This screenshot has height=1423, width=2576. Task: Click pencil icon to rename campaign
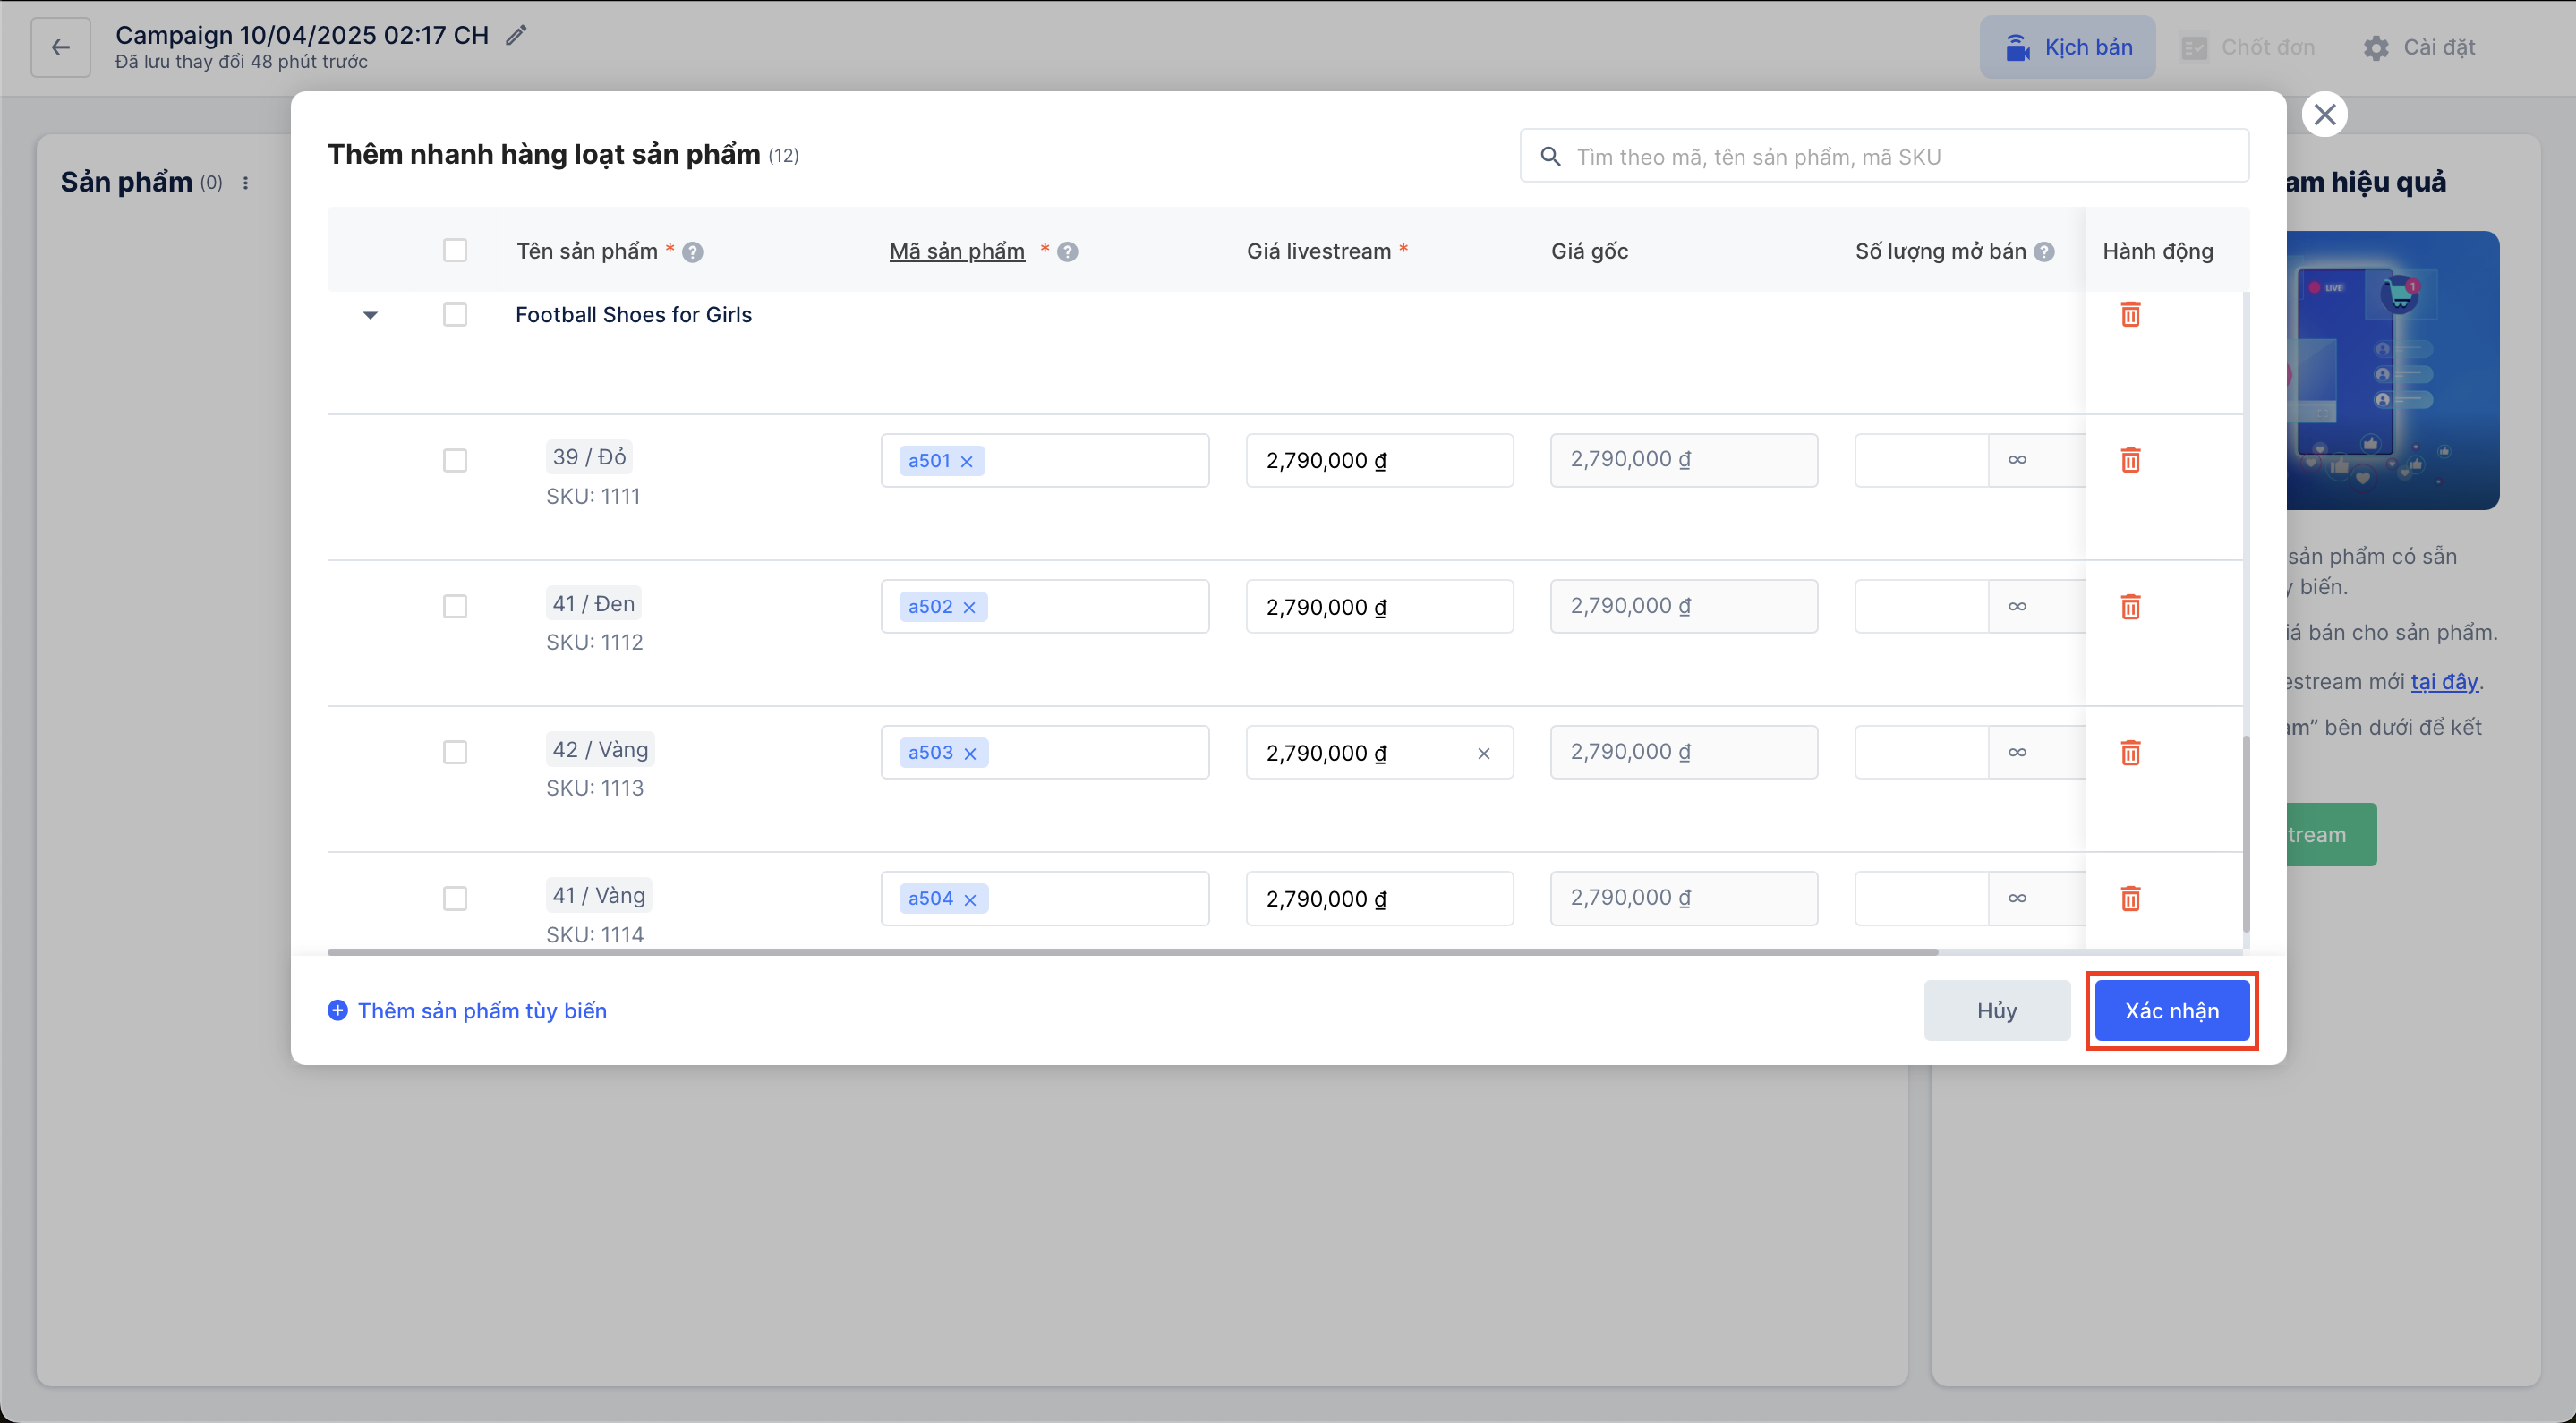[x=516, y=36]
